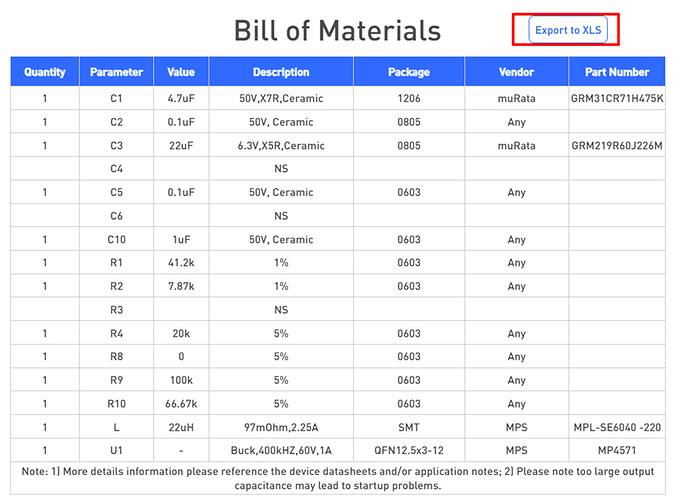Click the Vendor column header
The width and height of the screenshot is (682, 500).
pyautogui.click(x=516, y=72)
